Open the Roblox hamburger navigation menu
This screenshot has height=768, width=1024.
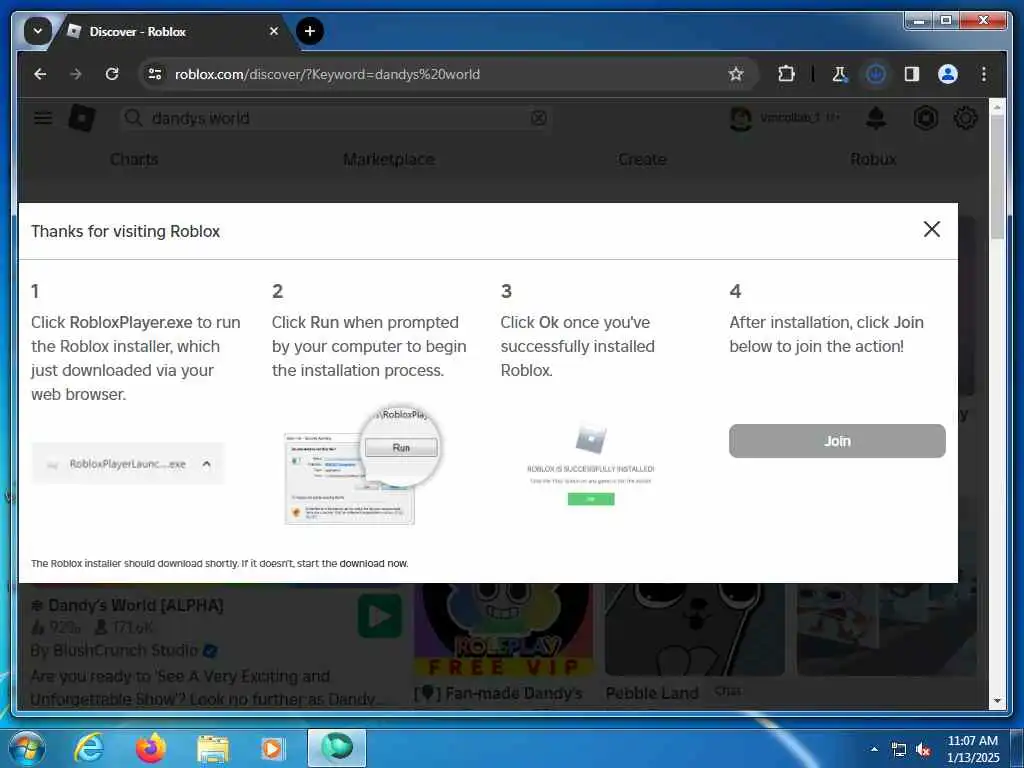pyautogui.click(x=43, y=118)
